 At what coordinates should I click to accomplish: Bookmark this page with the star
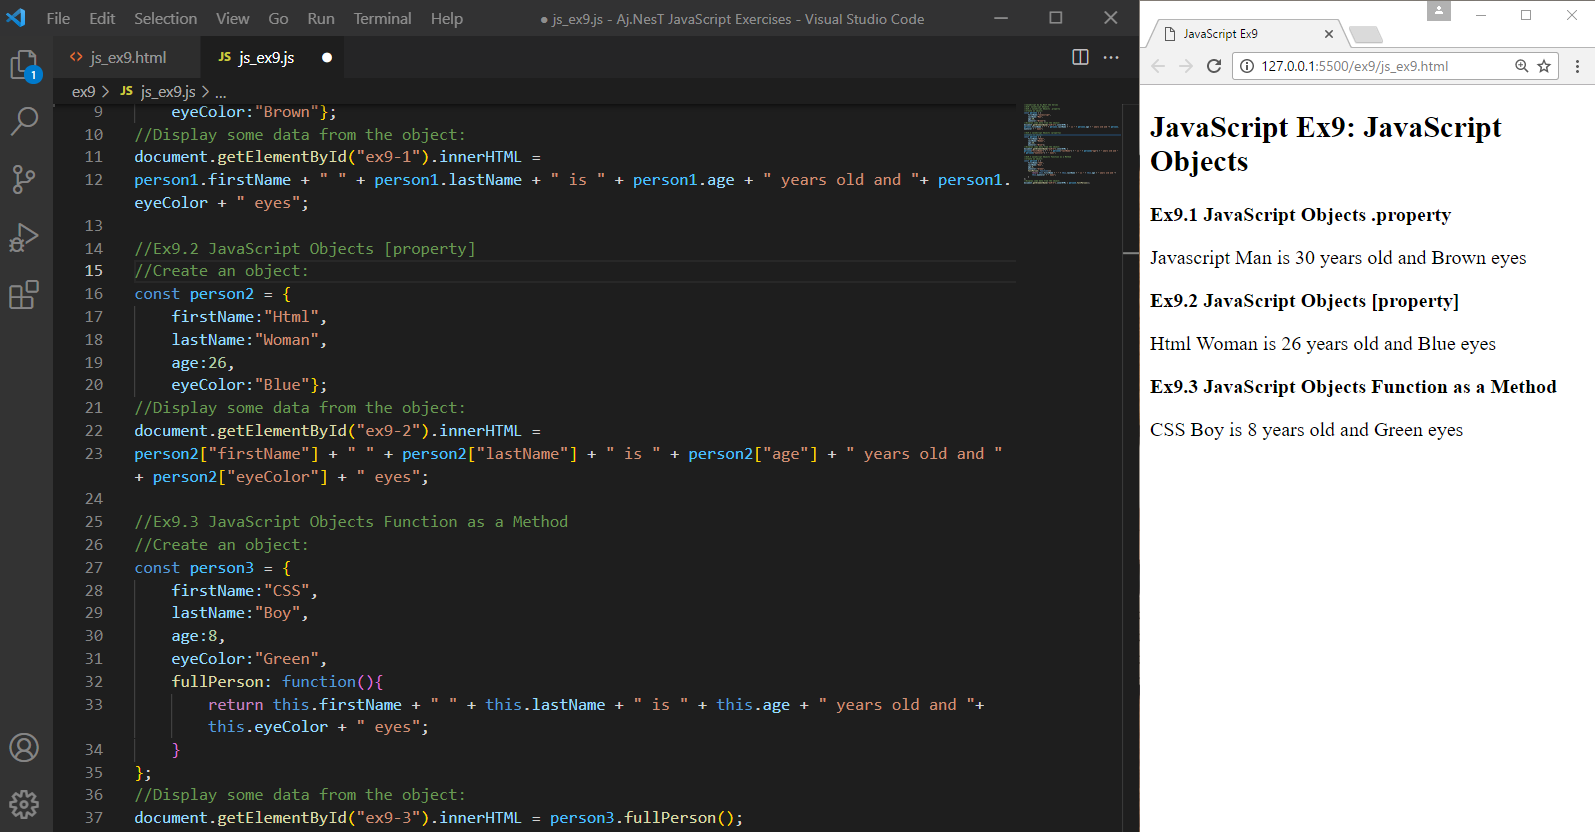tap(1544, 66)
